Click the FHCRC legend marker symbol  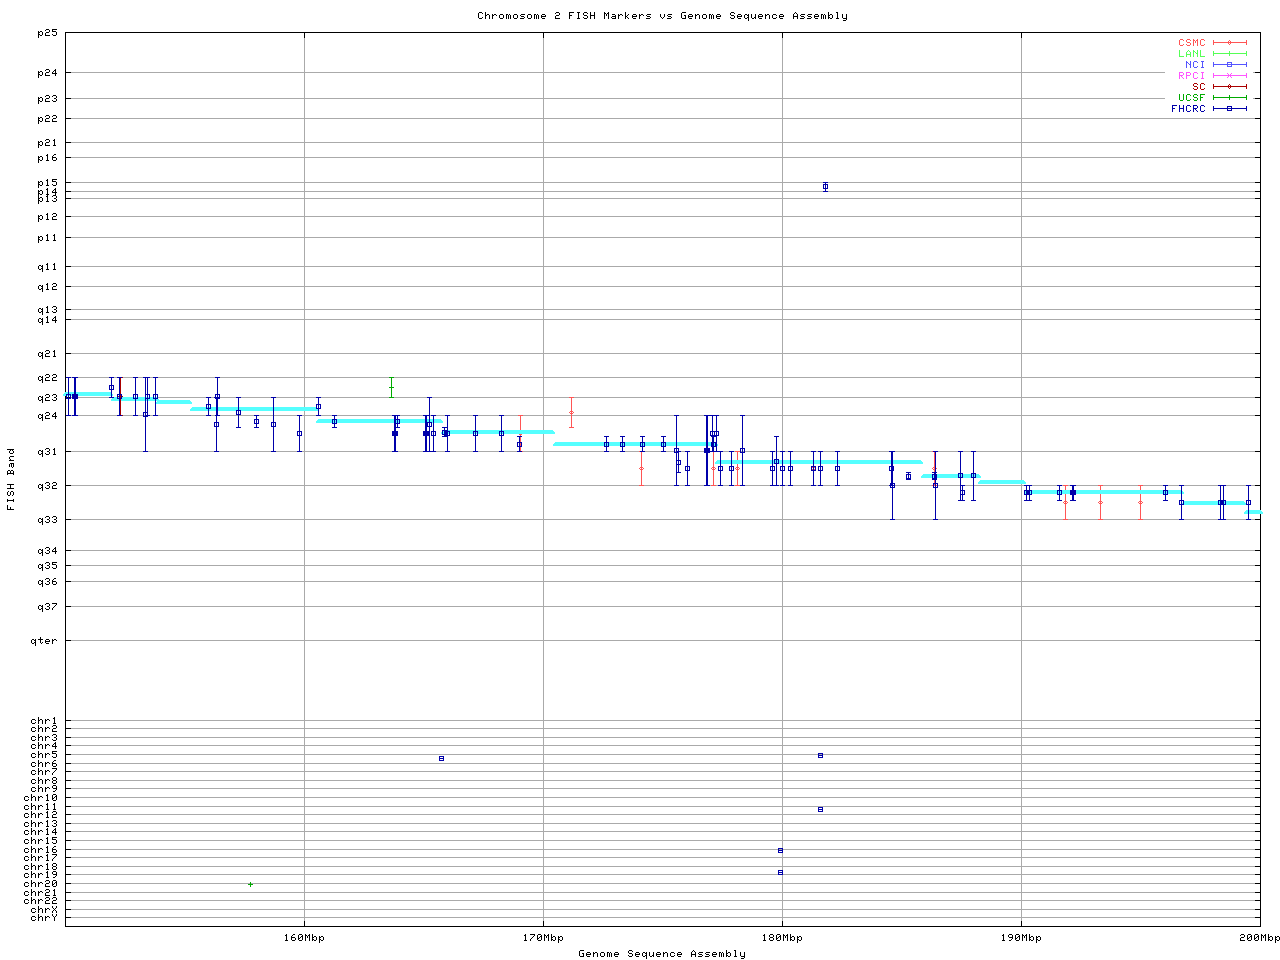1229,108
